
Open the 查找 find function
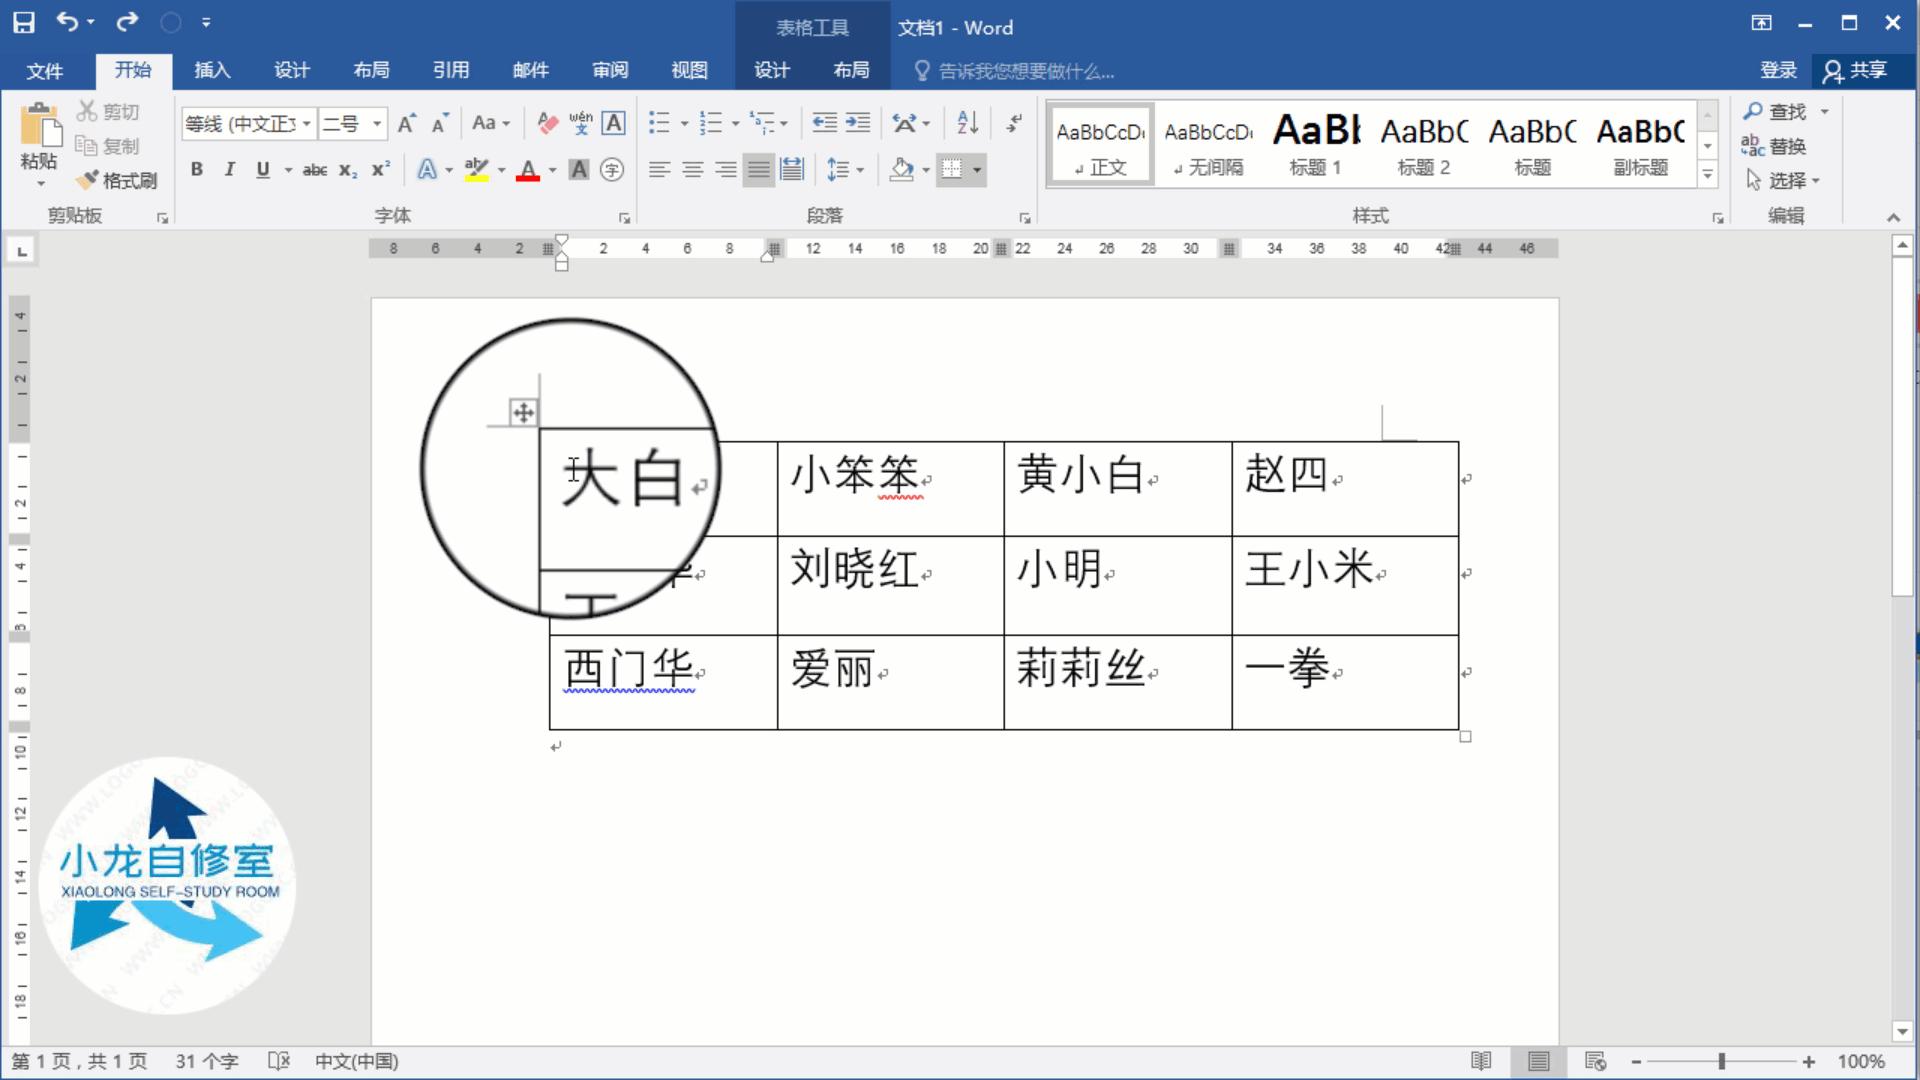click(x=1785, y=112)
